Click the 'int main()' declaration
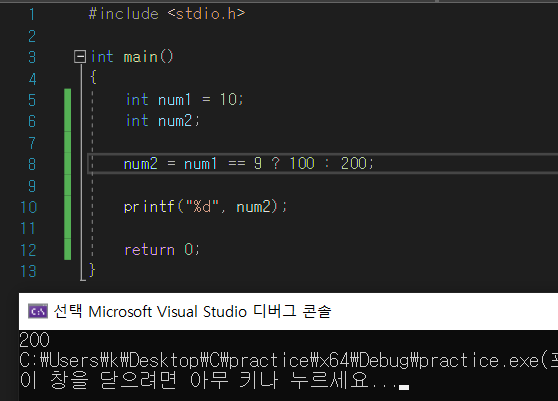The height and width of the screenshot is (401, 558). coord(132,57)
